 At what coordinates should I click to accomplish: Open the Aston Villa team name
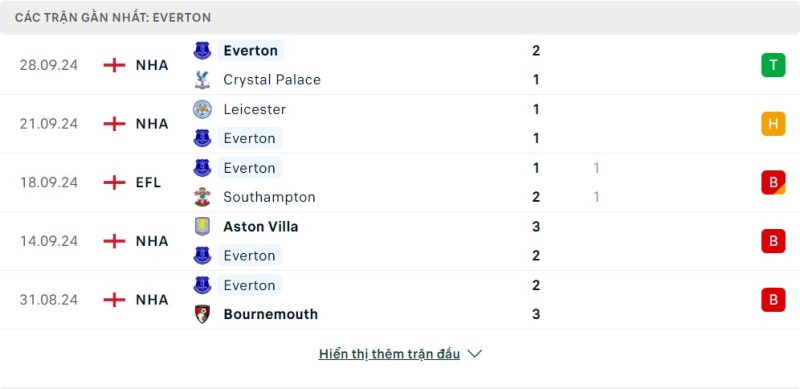[x=261, y=226]
